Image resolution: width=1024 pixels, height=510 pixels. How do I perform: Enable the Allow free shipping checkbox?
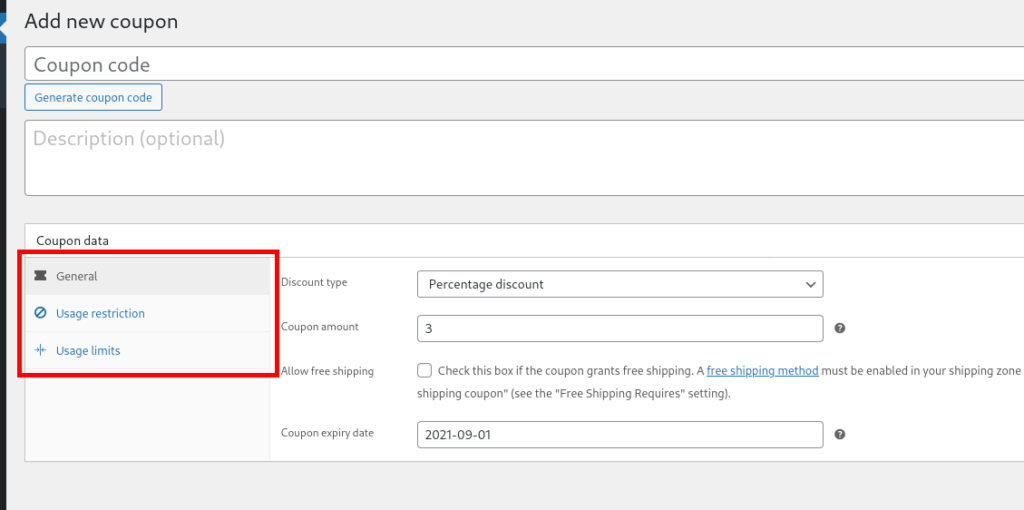(424, 371)
